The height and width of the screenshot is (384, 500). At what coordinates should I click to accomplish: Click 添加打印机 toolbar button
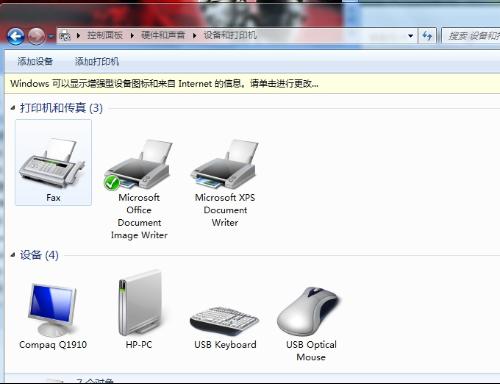pos(97,61)
